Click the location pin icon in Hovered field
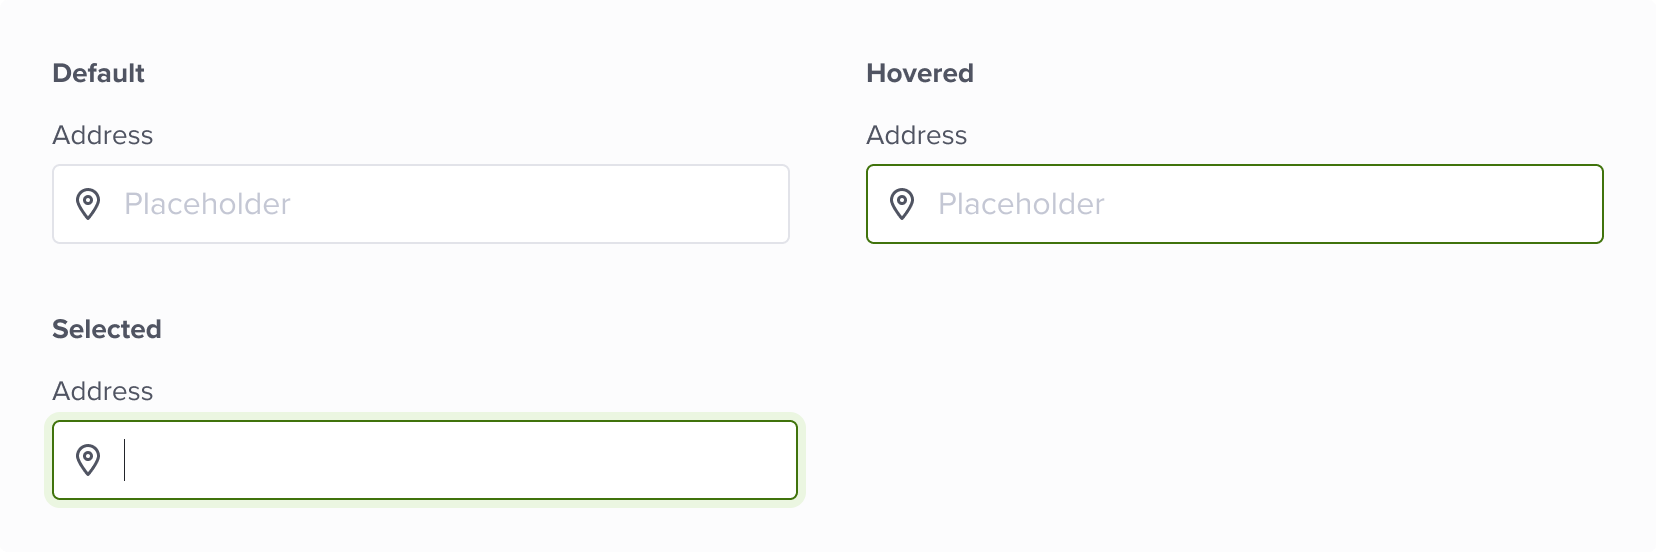 point(902,204)
